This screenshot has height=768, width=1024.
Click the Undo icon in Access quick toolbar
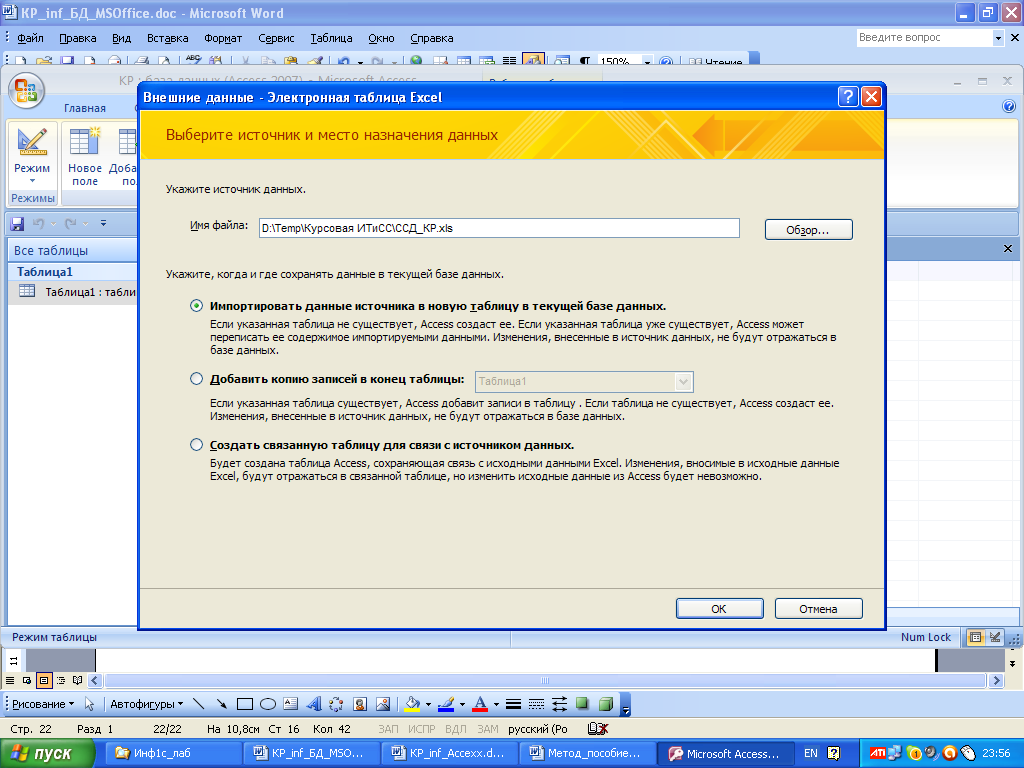(39, 224)
